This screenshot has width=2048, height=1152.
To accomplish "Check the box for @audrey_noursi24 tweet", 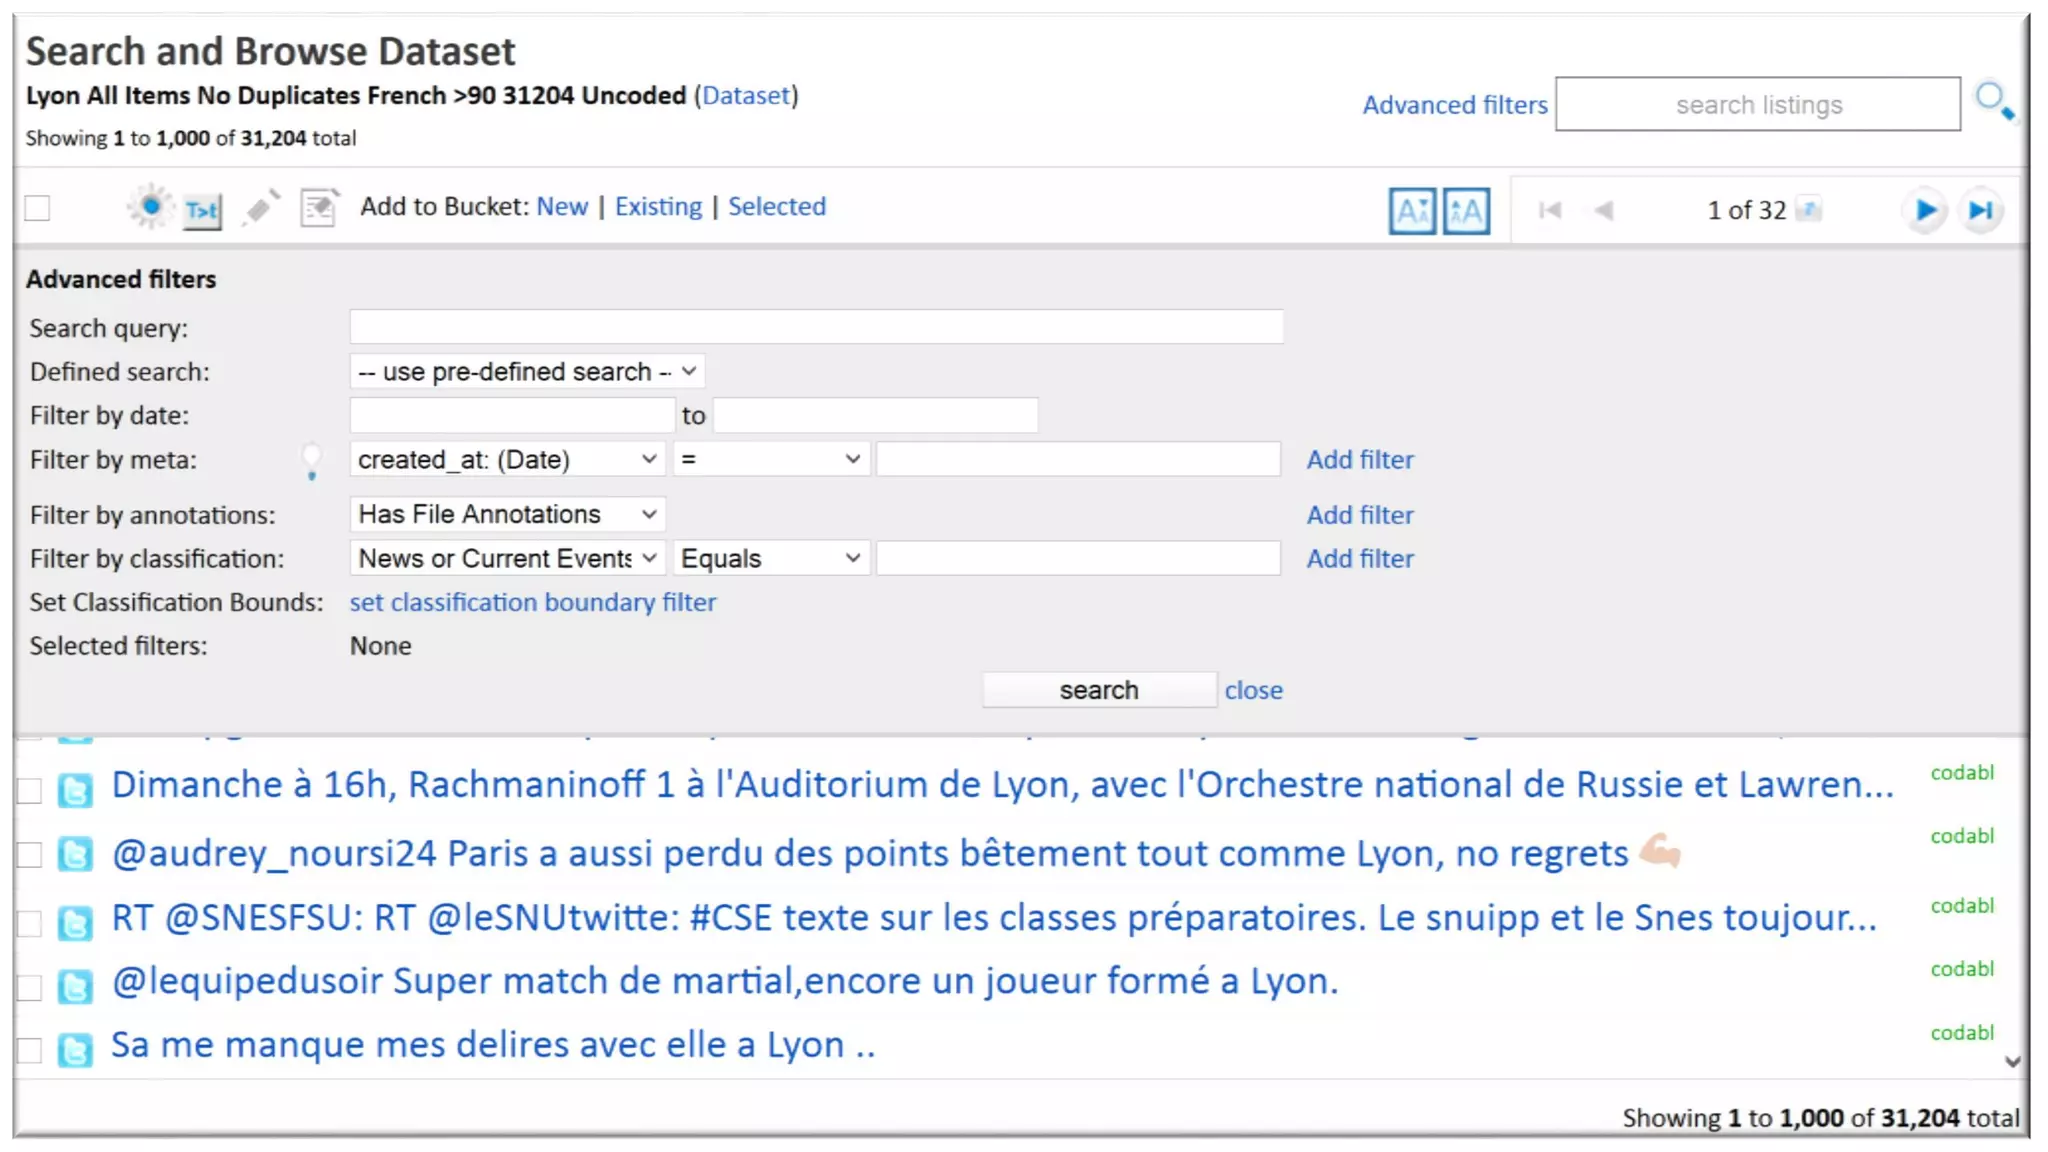I will pyautogui.click(x=30, y=855).
